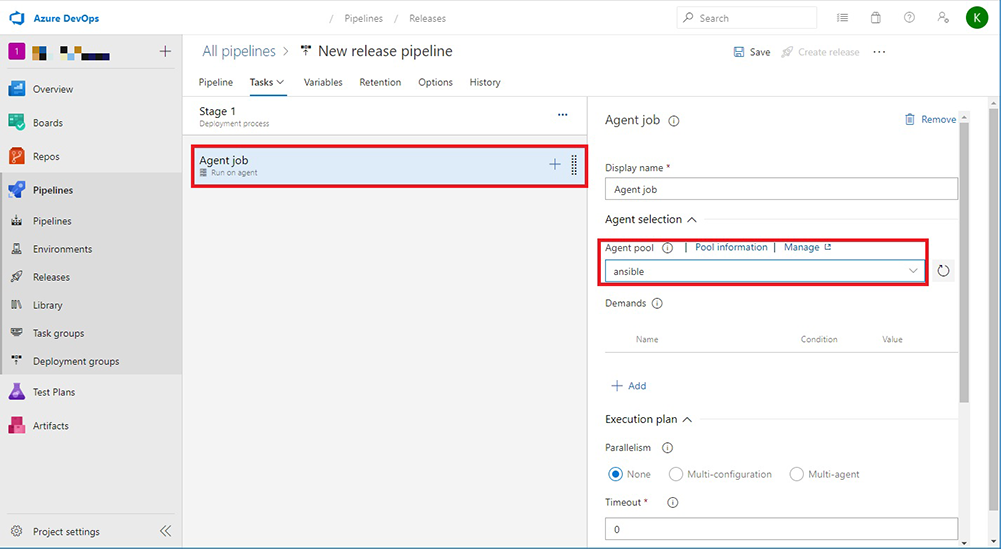Open the work items list icon in header

(843, 18)
